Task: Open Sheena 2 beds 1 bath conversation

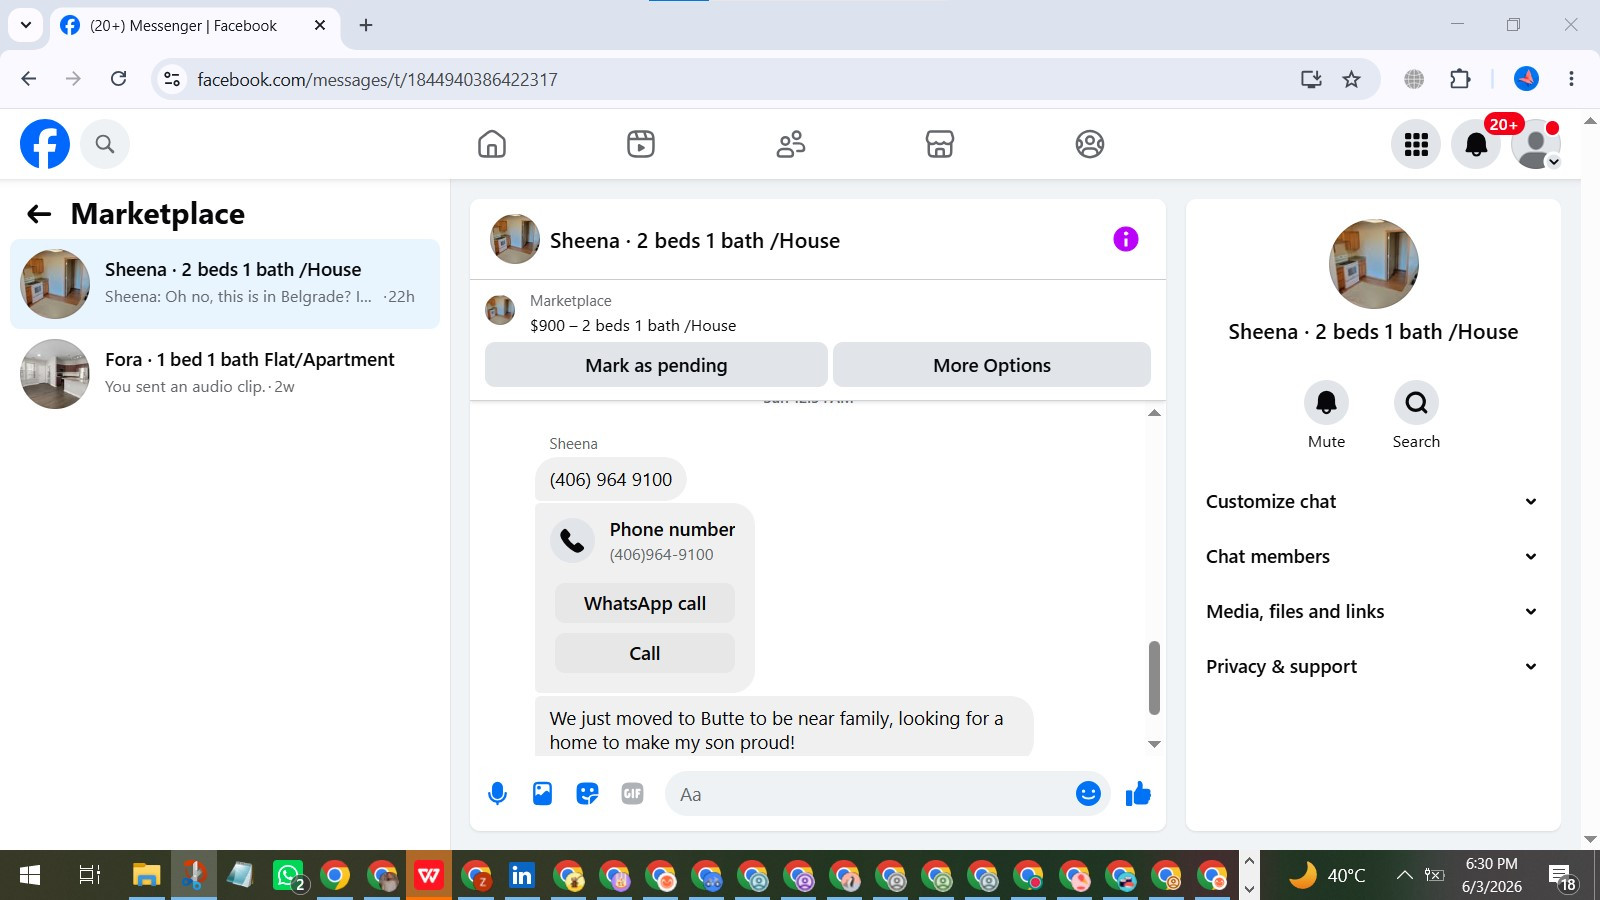Action: click(225, 284)
